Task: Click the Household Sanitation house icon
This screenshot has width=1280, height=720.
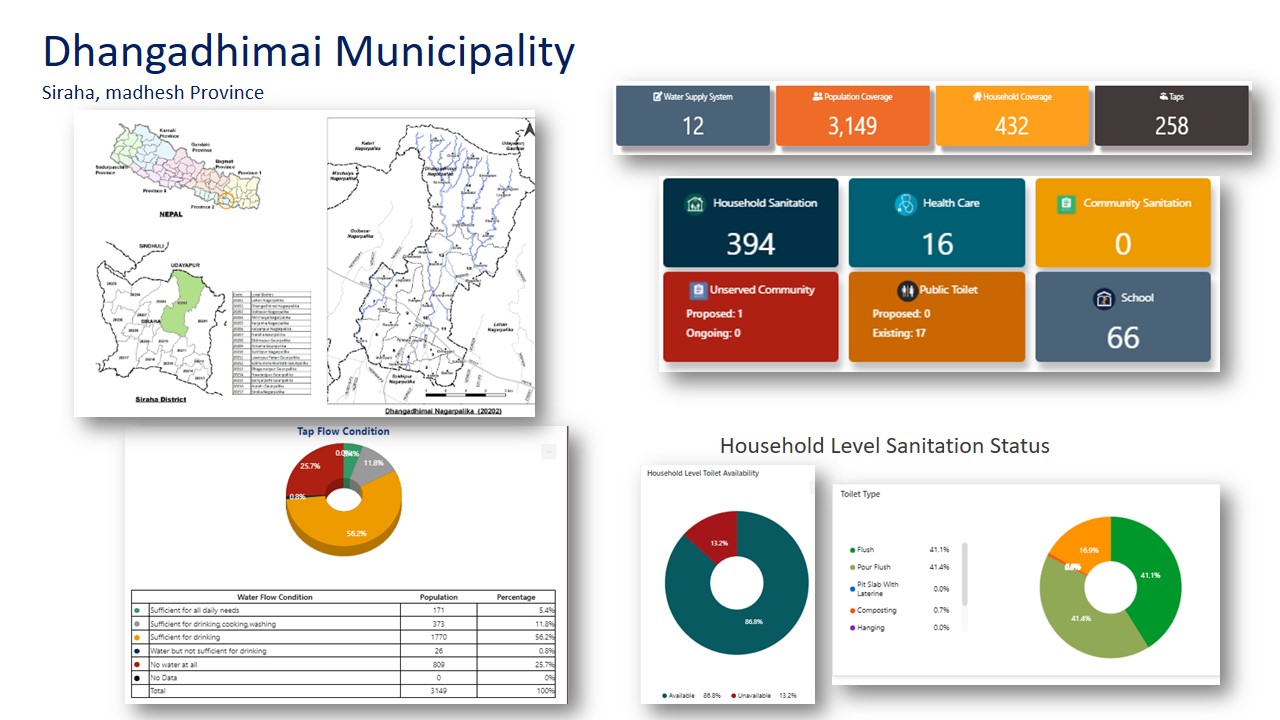Action: tap(695, 204)
